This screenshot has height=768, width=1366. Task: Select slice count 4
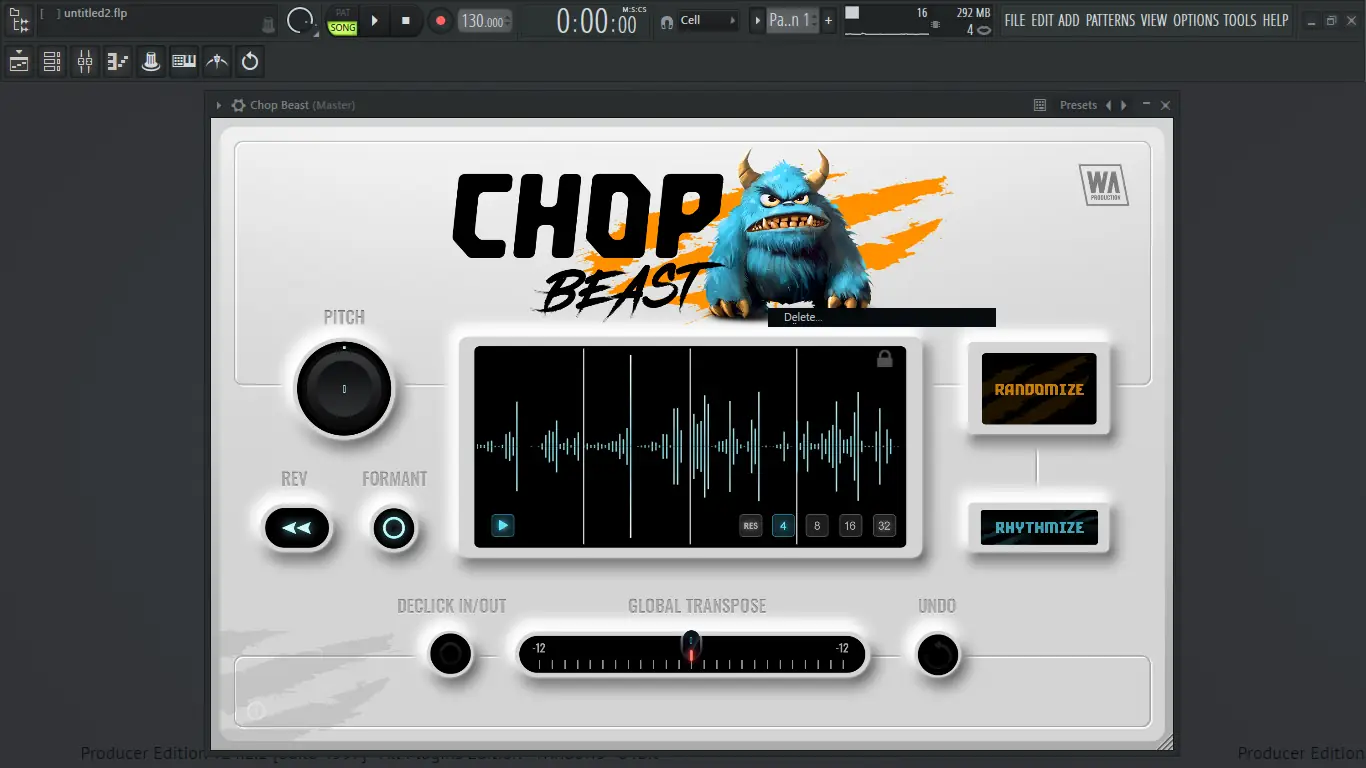click(783, 526)
